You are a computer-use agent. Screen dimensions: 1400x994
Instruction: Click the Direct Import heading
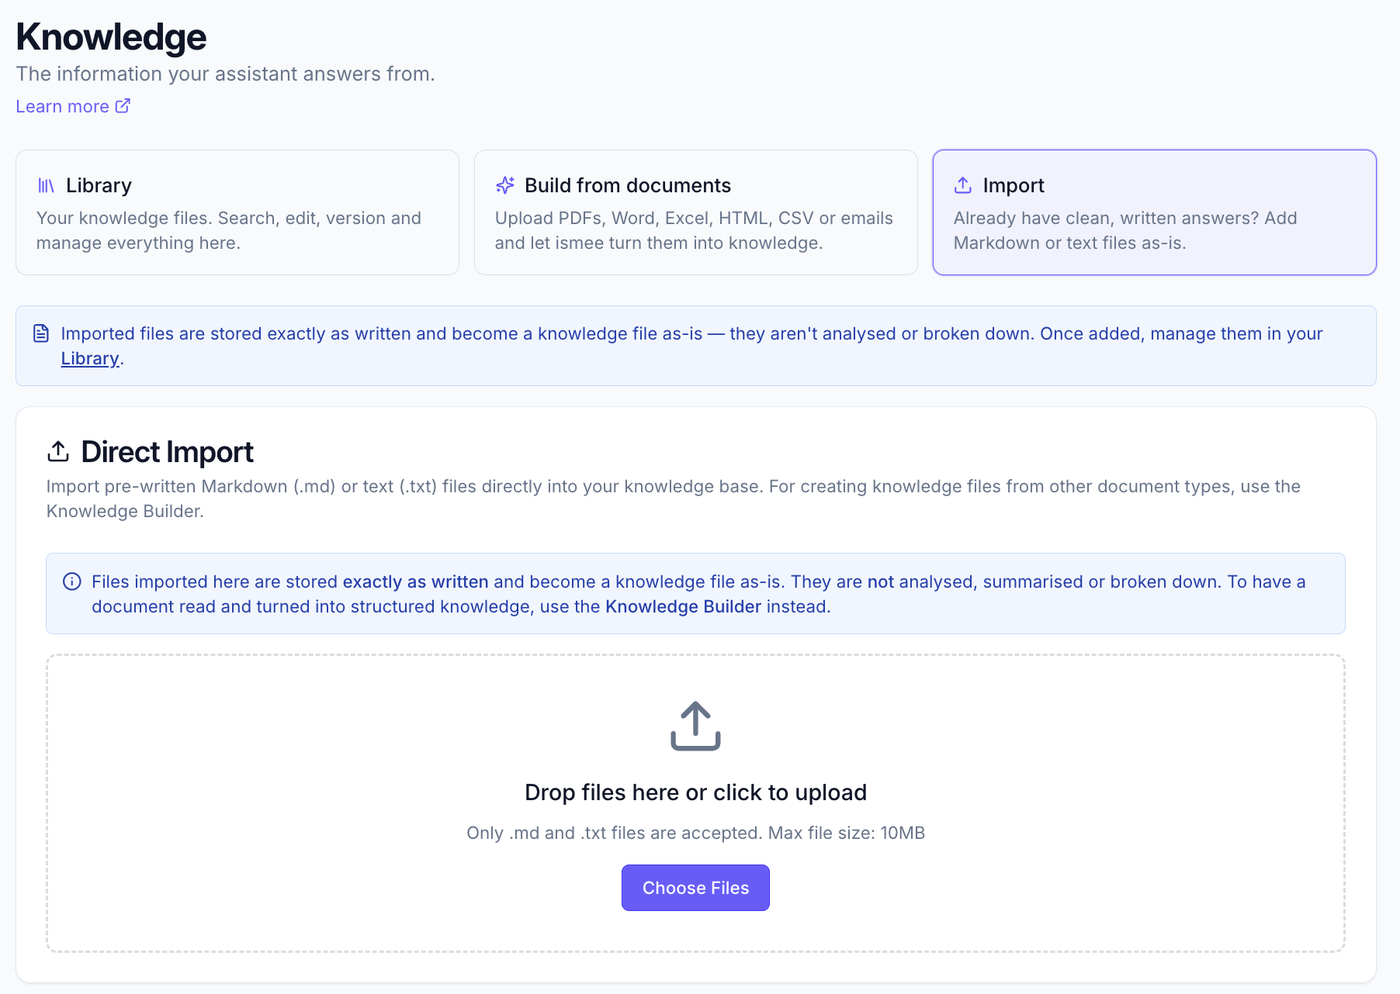pyautogui.click(x=167, y=452)
